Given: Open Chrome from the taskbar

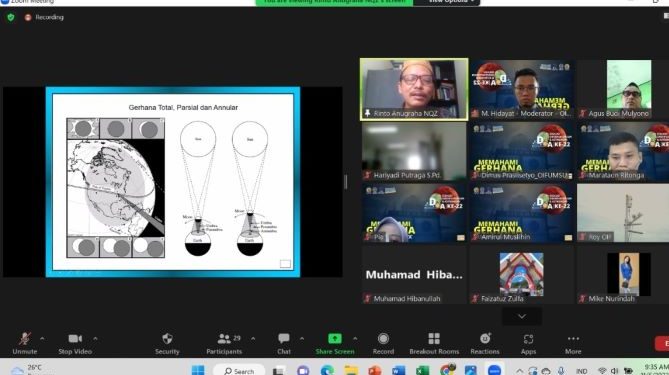Looking at the screenshot, I should (447, 370).
